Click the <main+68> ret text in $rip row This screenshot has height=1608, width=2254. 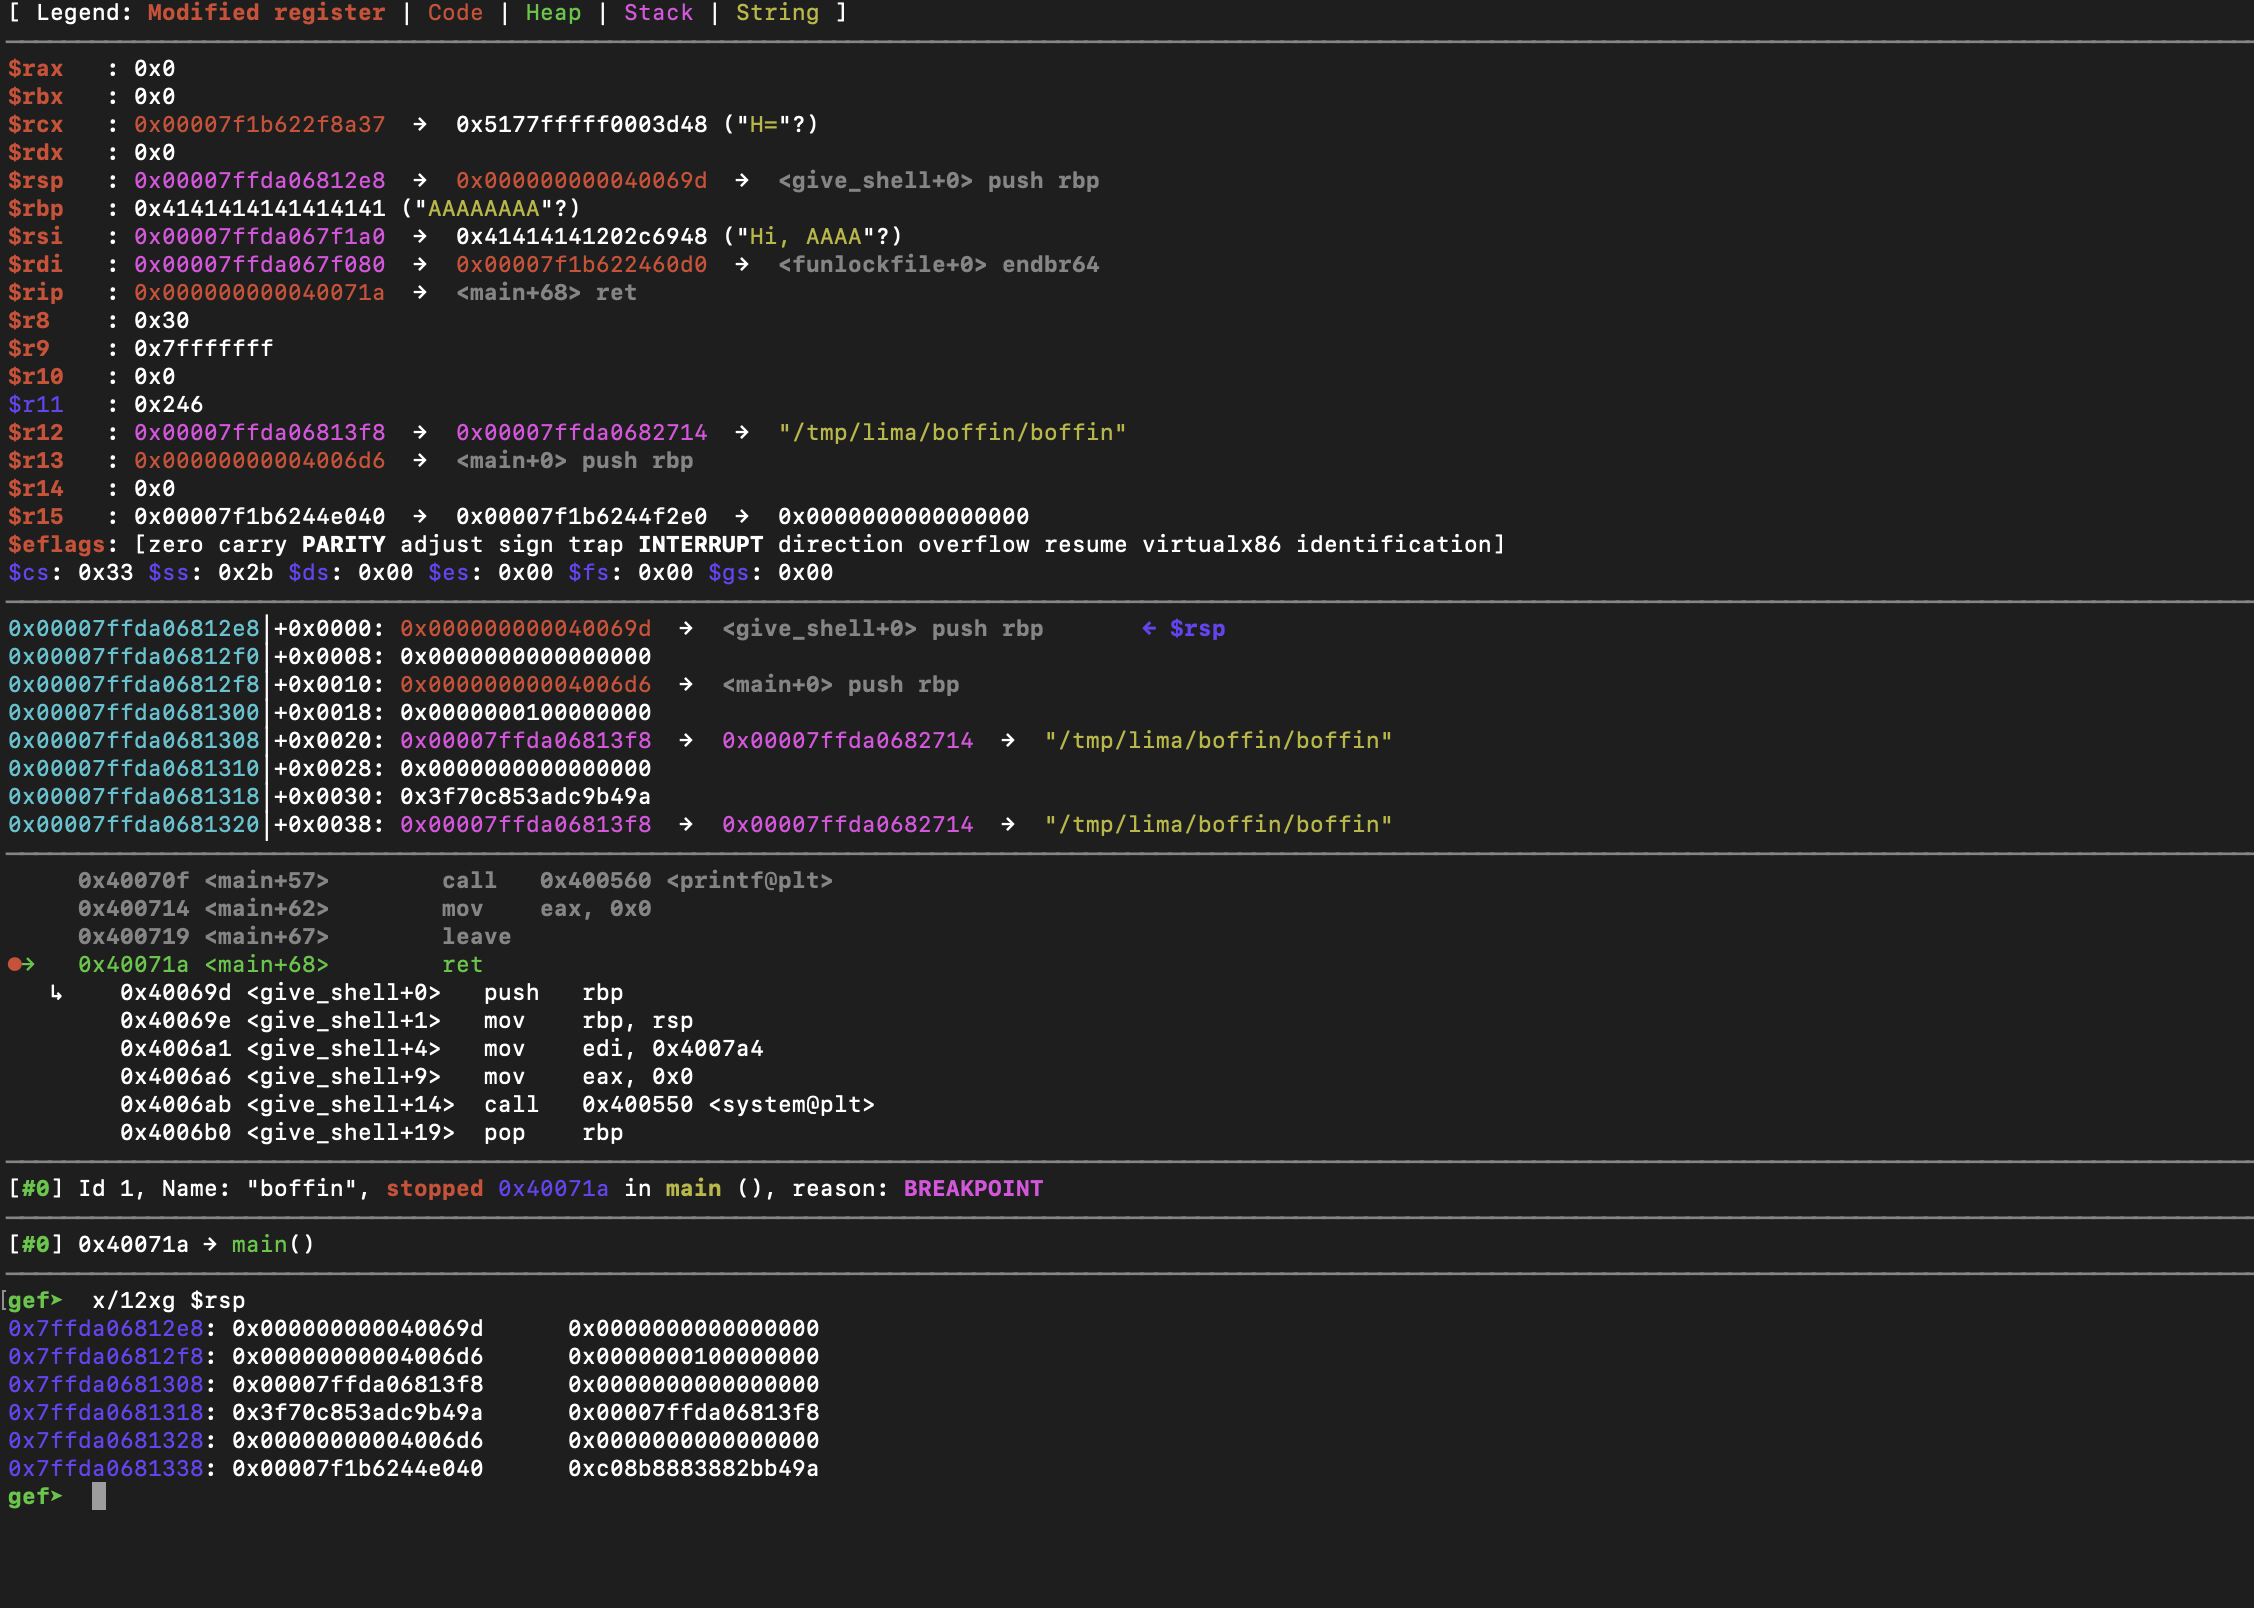tap(546, 293)
